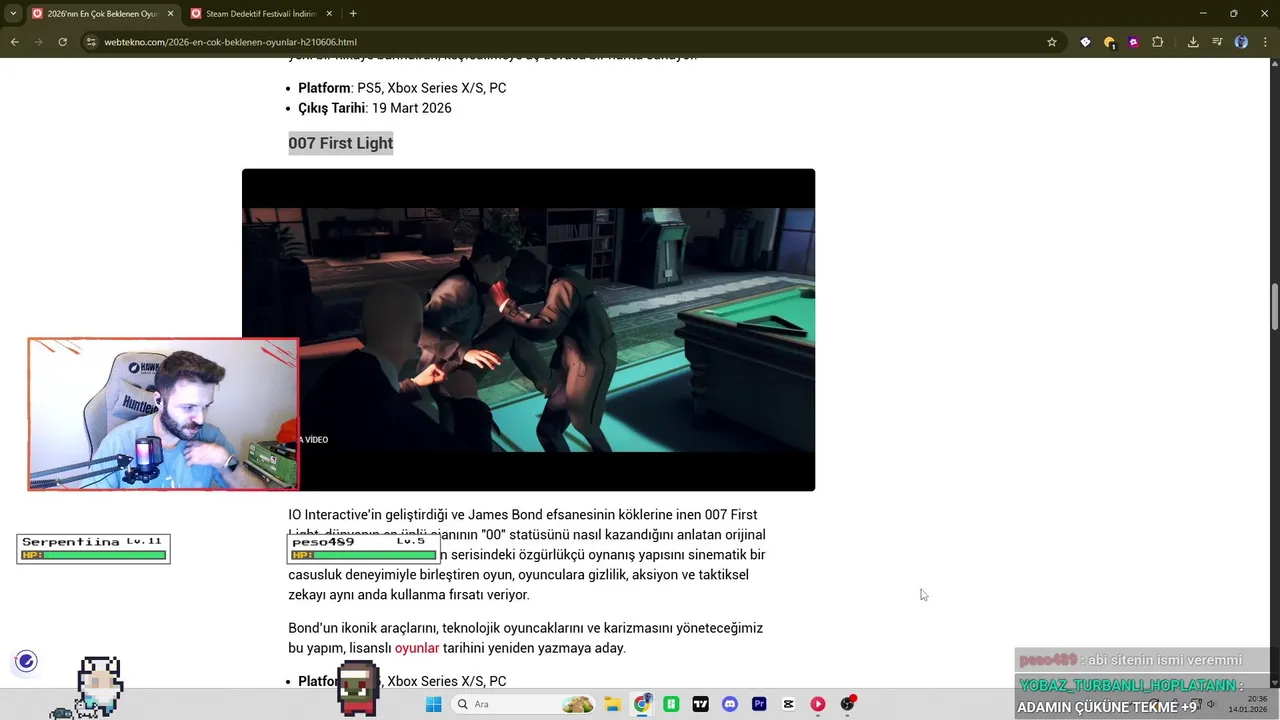
Task: Open a new browser tab
Action: pyautogui.click(x=353, y=14)
